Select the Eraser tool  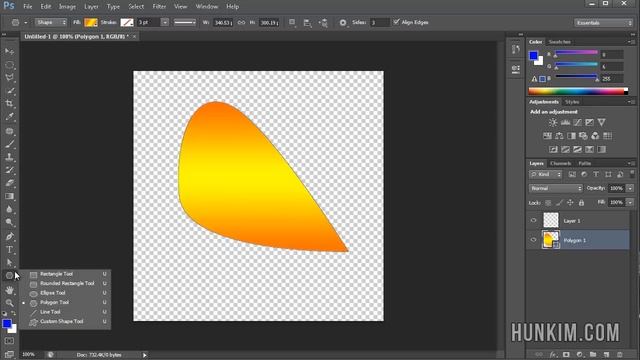9,183
